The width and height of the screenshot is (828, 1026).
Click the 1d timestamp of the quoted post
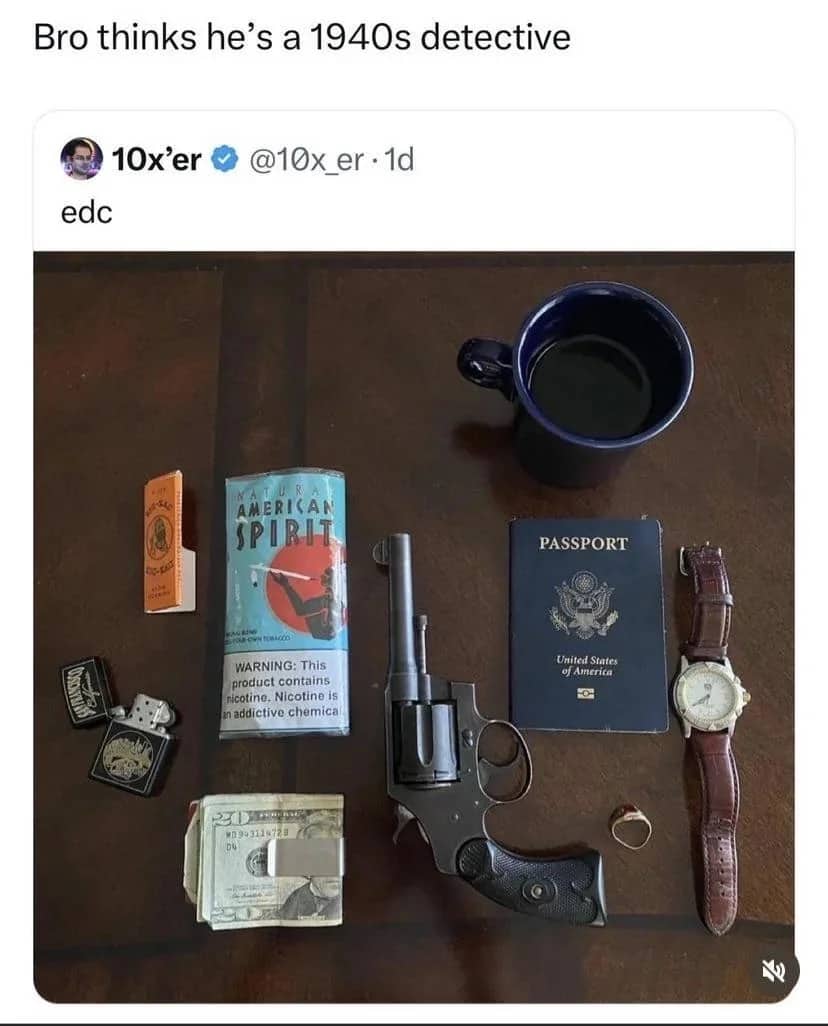click(x=399, y=160)
